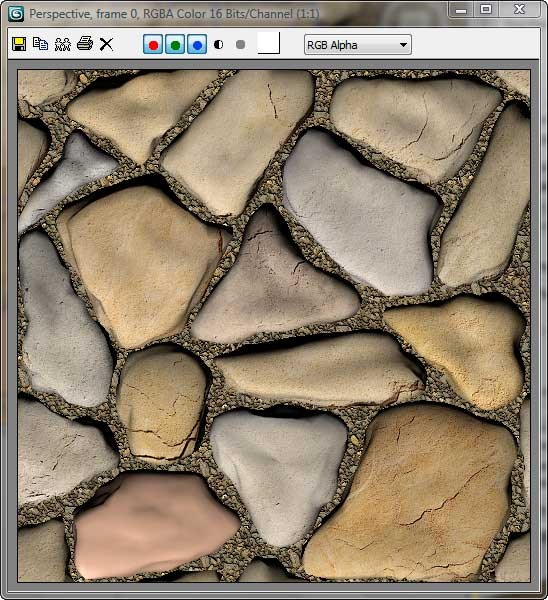Copy the rendered image to clipboard

tap(40, 44)
